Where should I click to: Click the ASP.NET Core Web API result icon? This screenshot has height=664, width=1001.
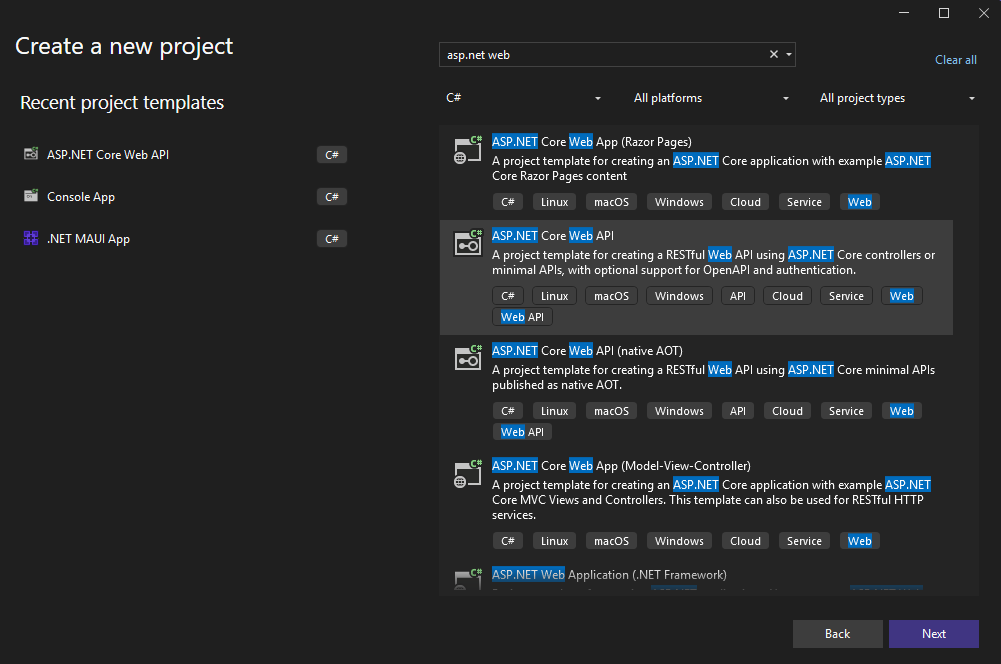click(468, 244)
